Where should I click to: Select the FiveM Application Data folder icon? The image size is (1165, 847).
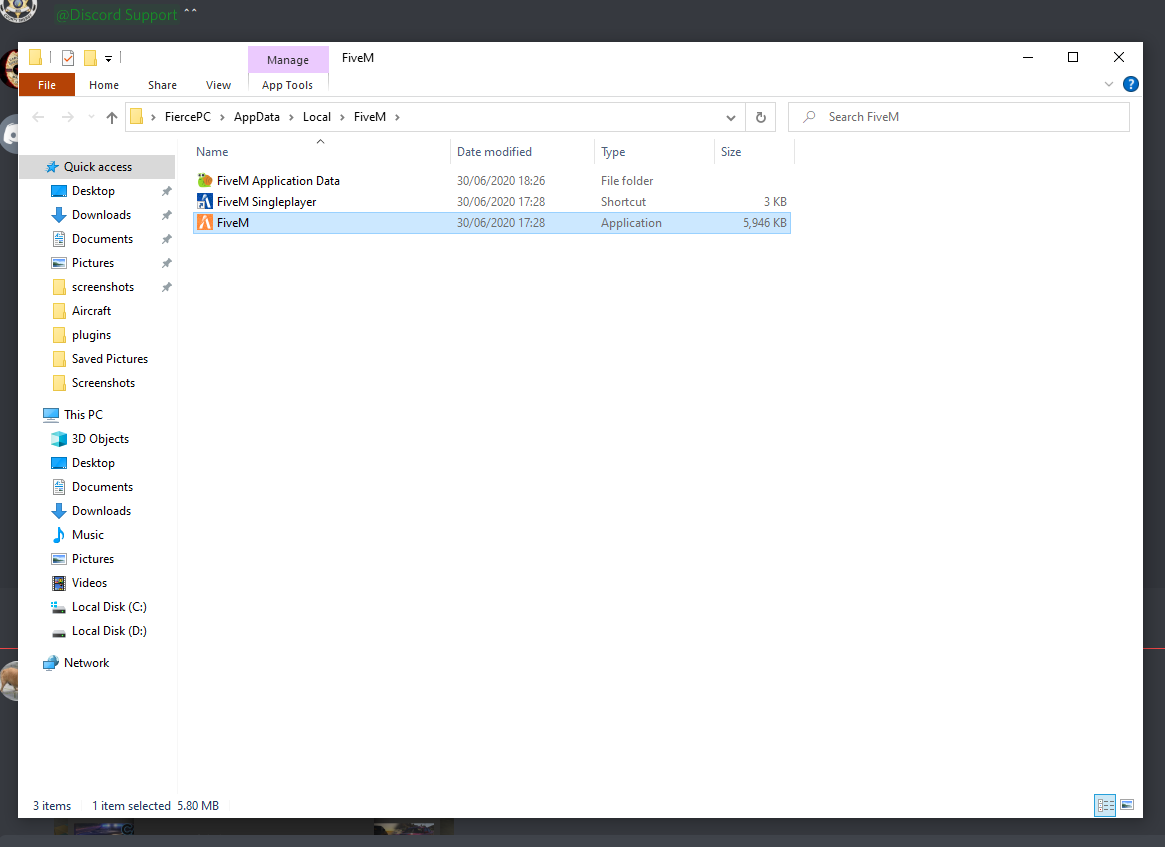point(204,181)
